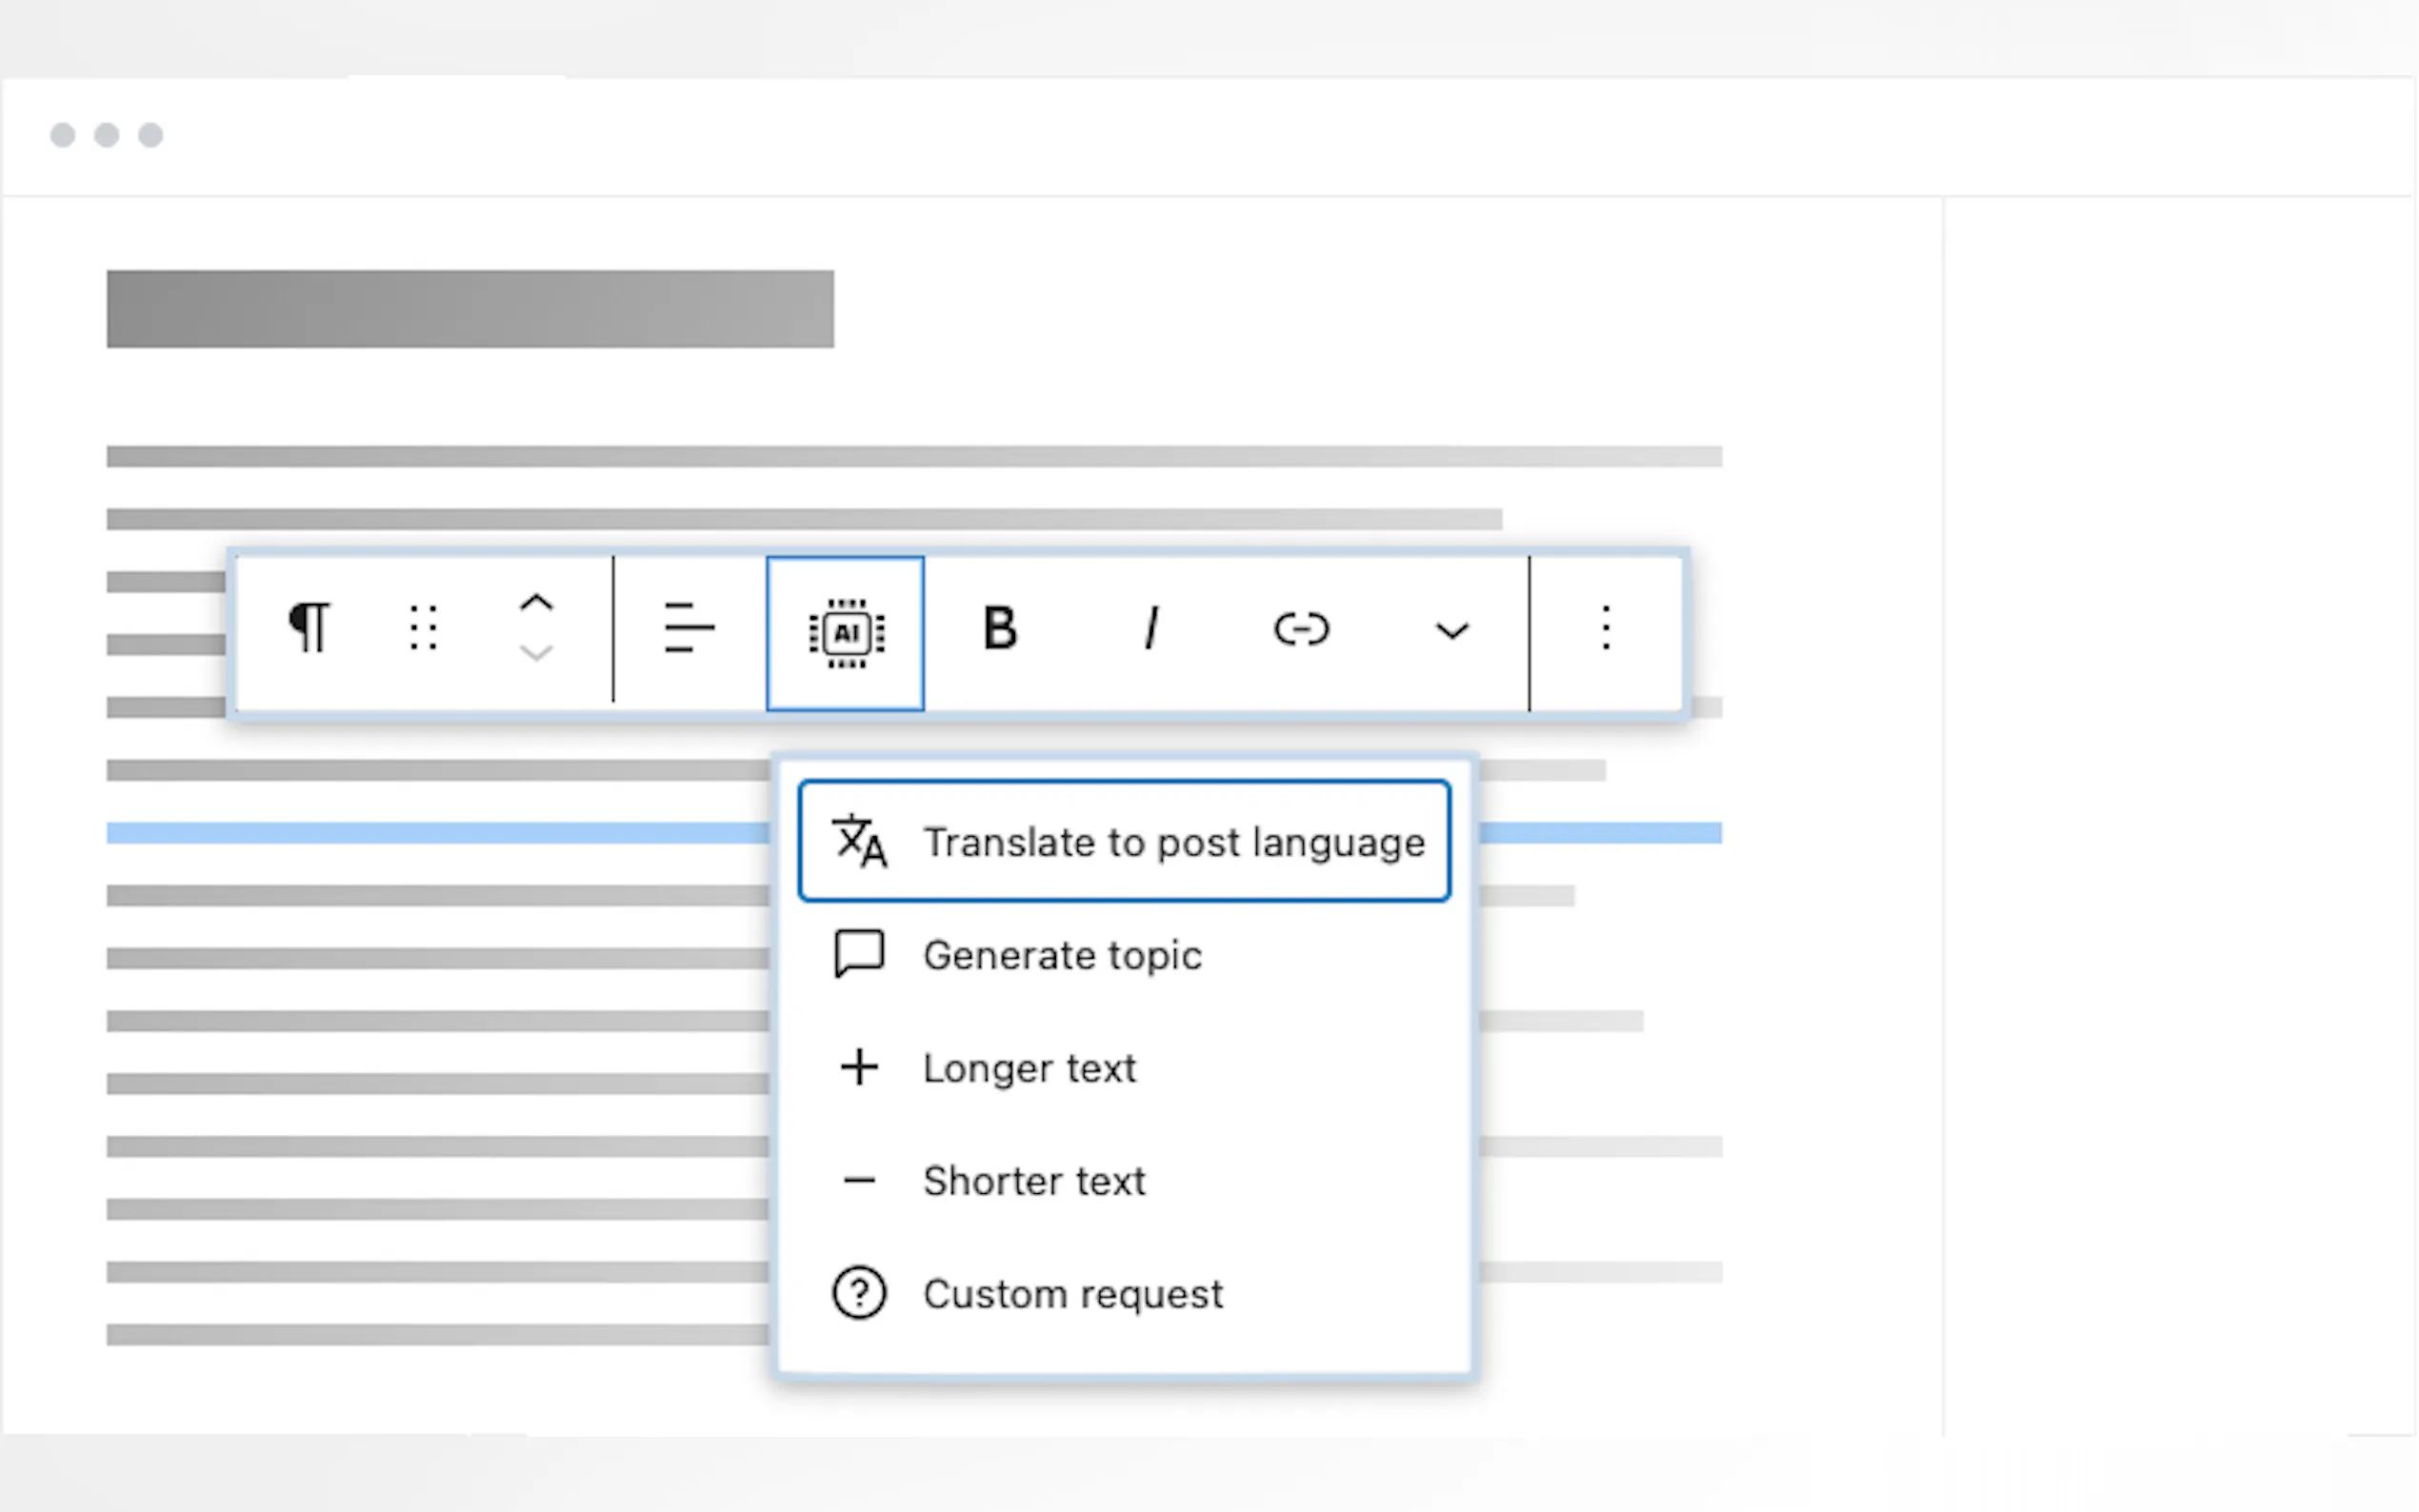Move block up with up chevron
2419x1512 pixels.
pos(536,603)
